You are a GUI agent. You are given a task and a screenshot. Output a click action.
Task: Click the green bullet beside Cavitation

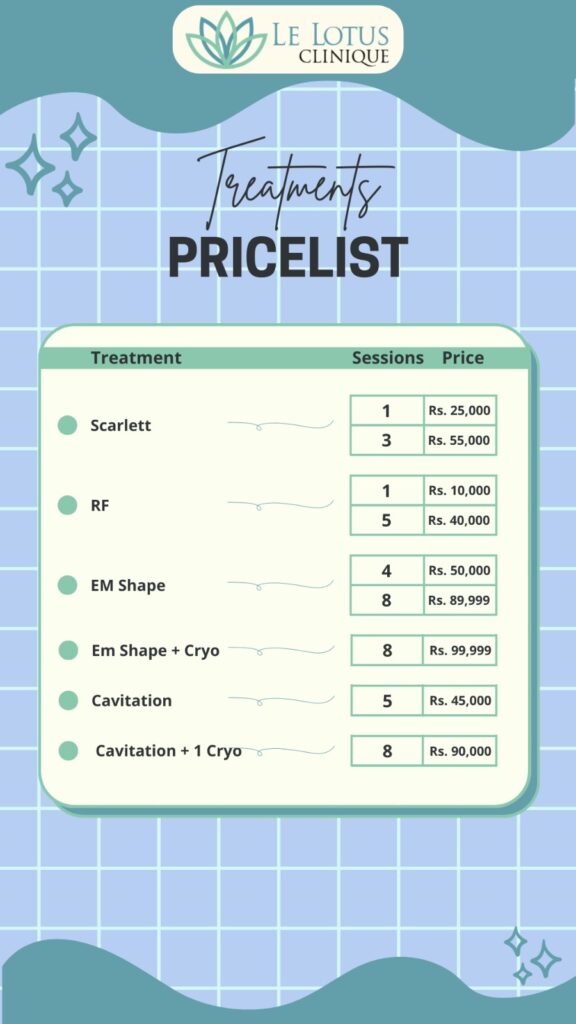click(68, 701)
